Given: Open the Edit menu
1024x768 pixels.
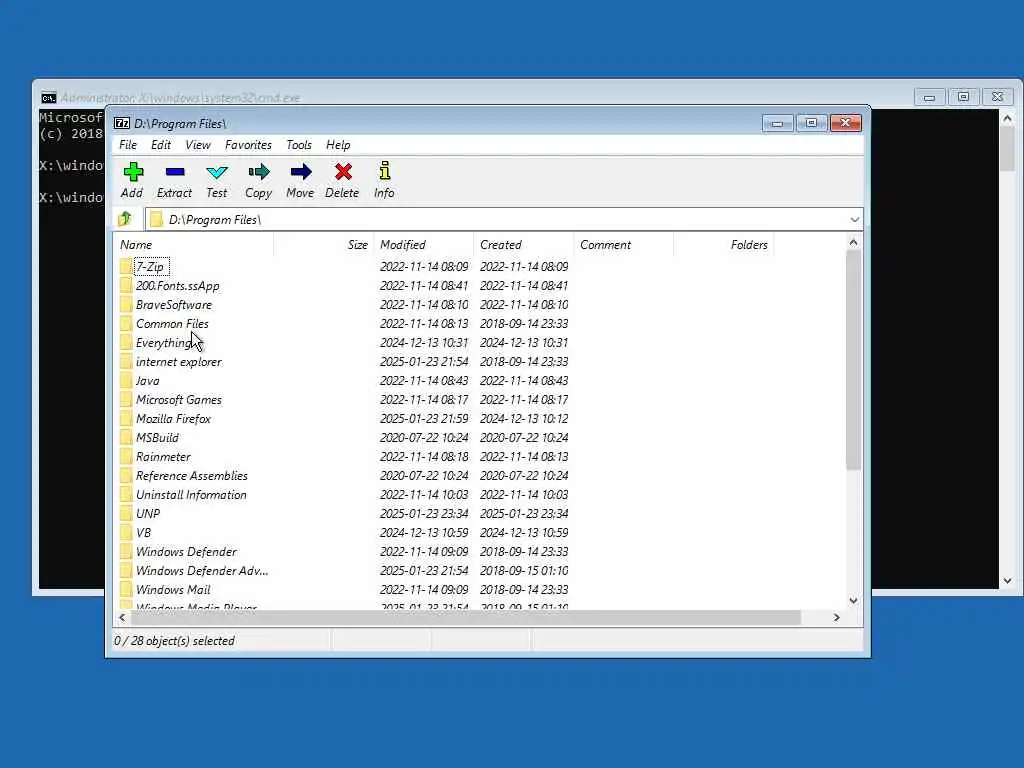Looking at the screenshot, I should tap(161, 145).
